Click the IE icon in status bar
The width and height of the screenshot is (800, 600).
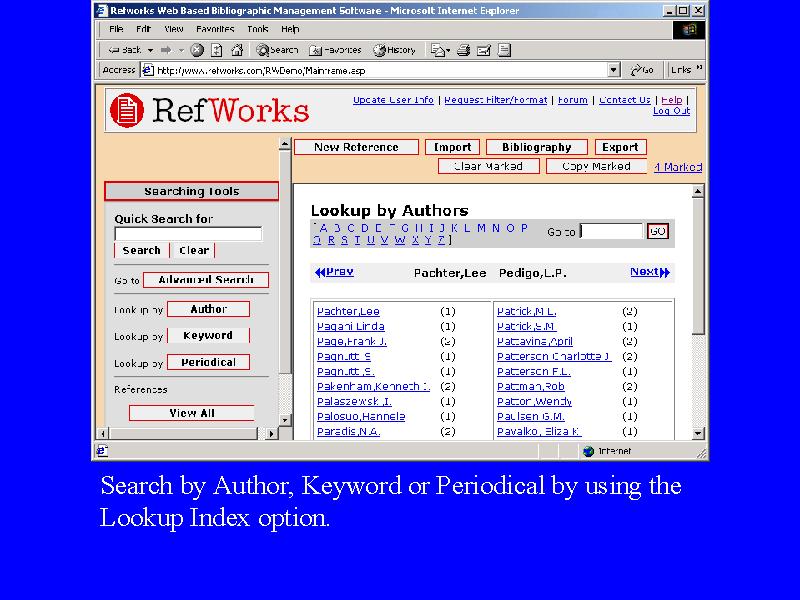(x=102, y=451)
